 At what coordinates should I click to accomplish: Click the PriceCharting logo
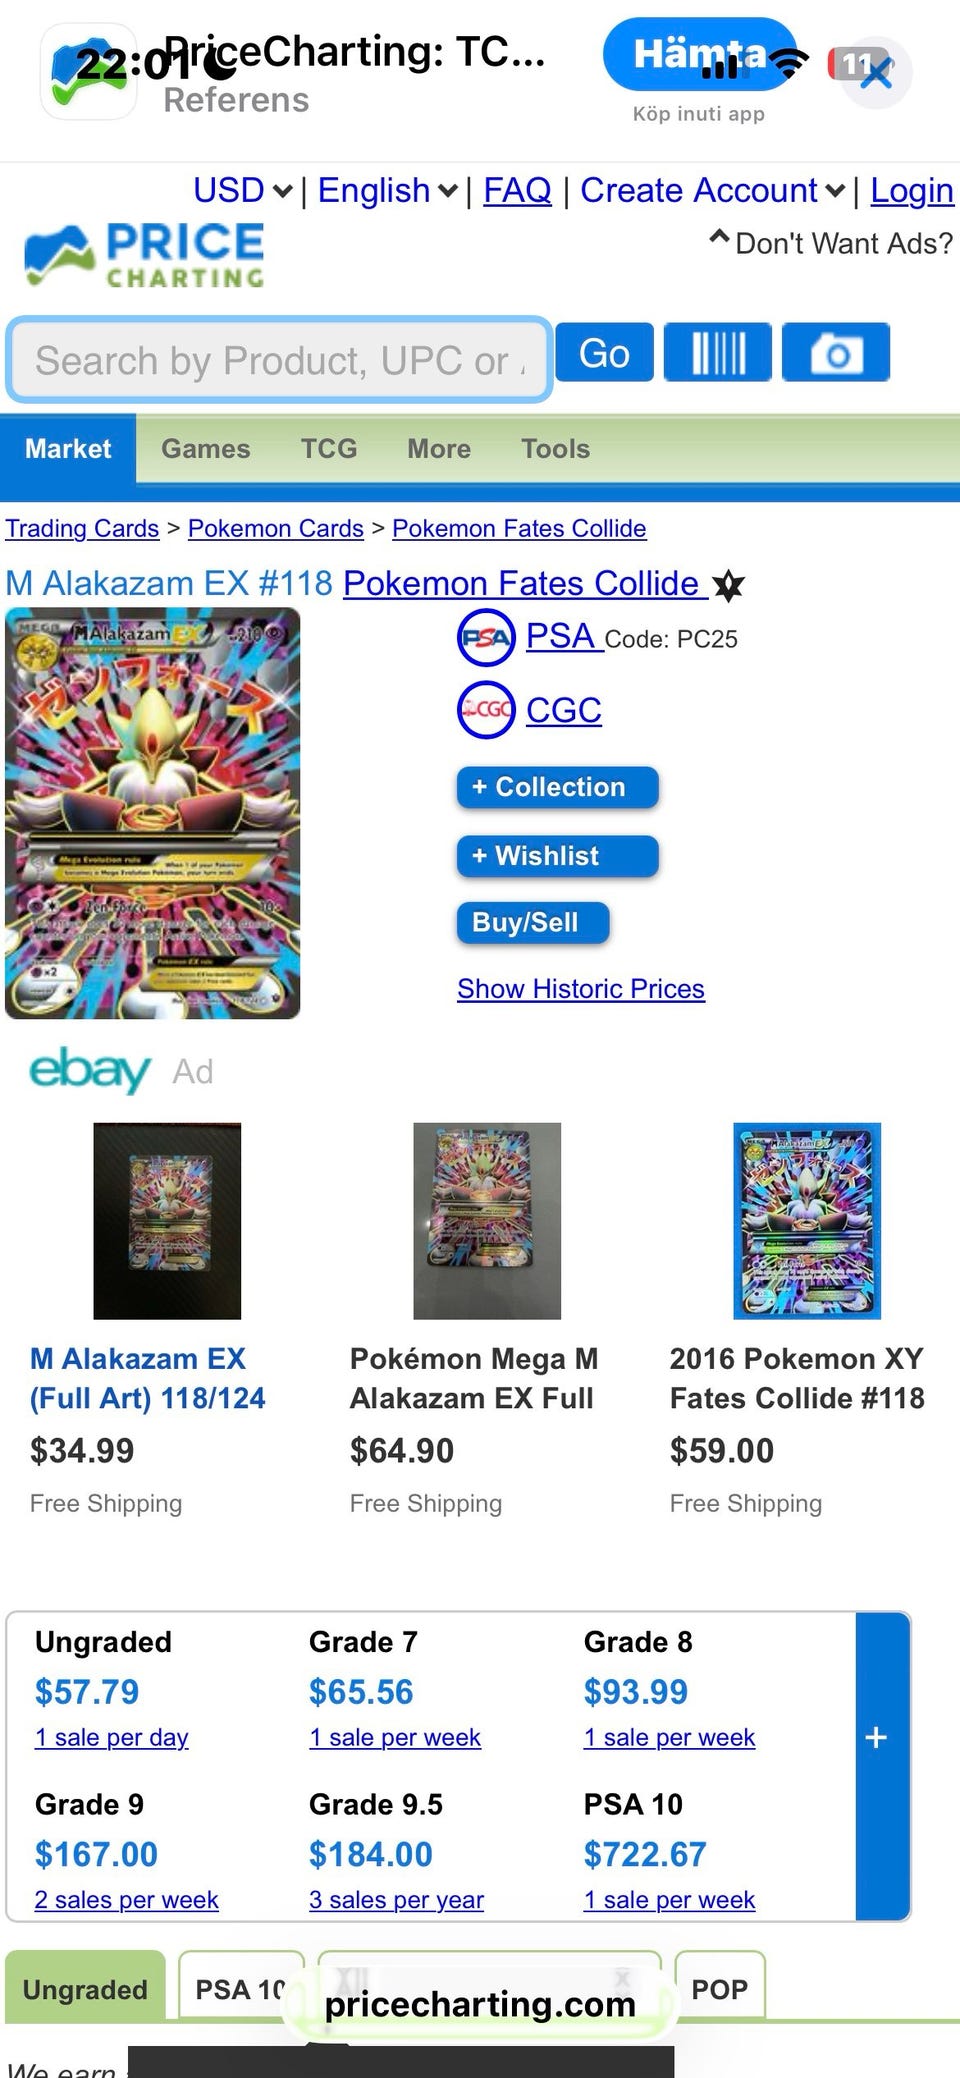146,255
